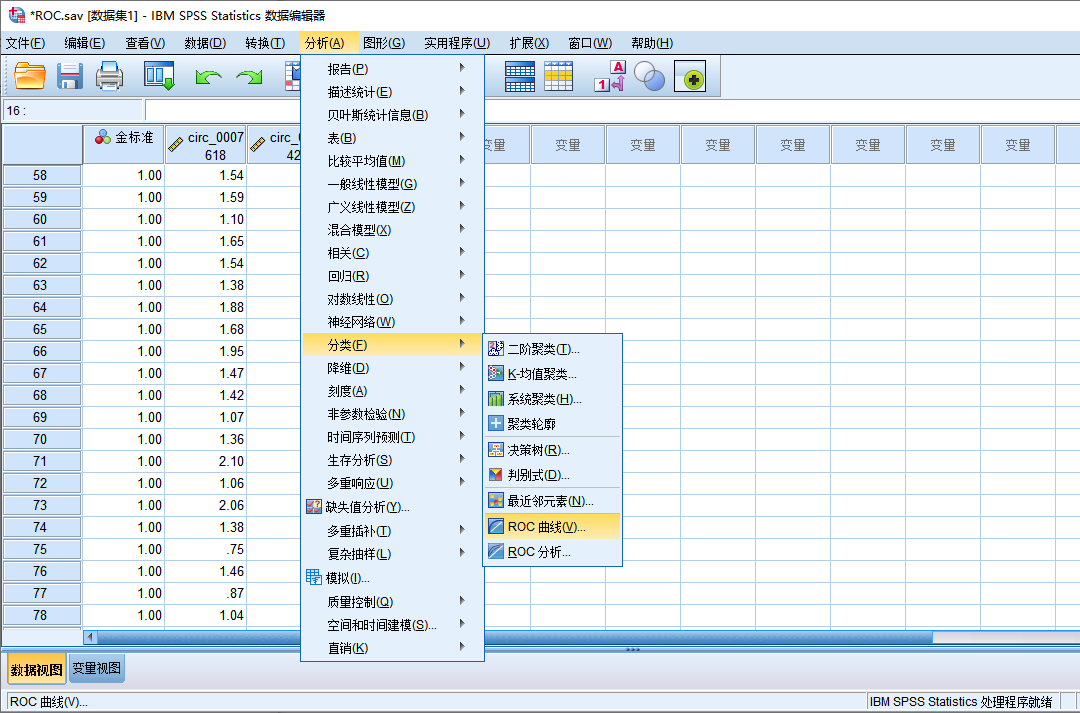1080x713 pixels.
Task: Click the Undo green arrow icon
Action: pyautogui.click(x=207, y=76)
